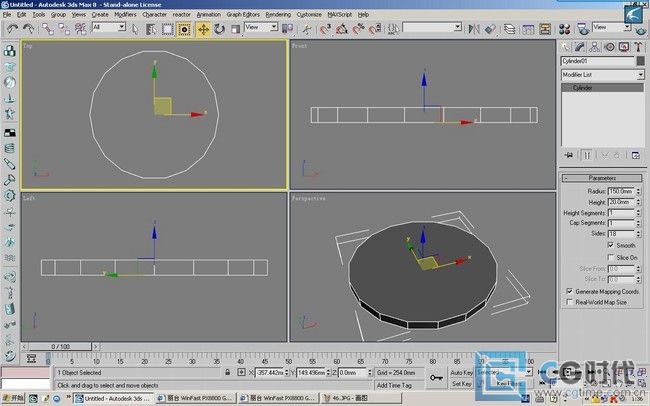Toggle Generate Mapping Coords checkbox

[x=570, y=292]
